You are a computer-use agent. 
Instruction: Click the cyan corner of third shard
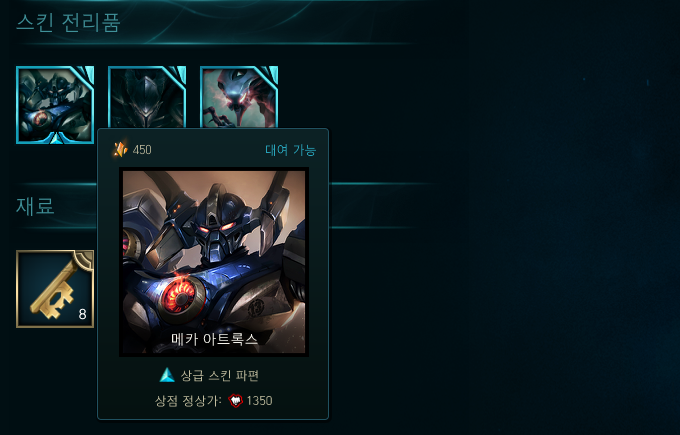(x=270, y=74)
